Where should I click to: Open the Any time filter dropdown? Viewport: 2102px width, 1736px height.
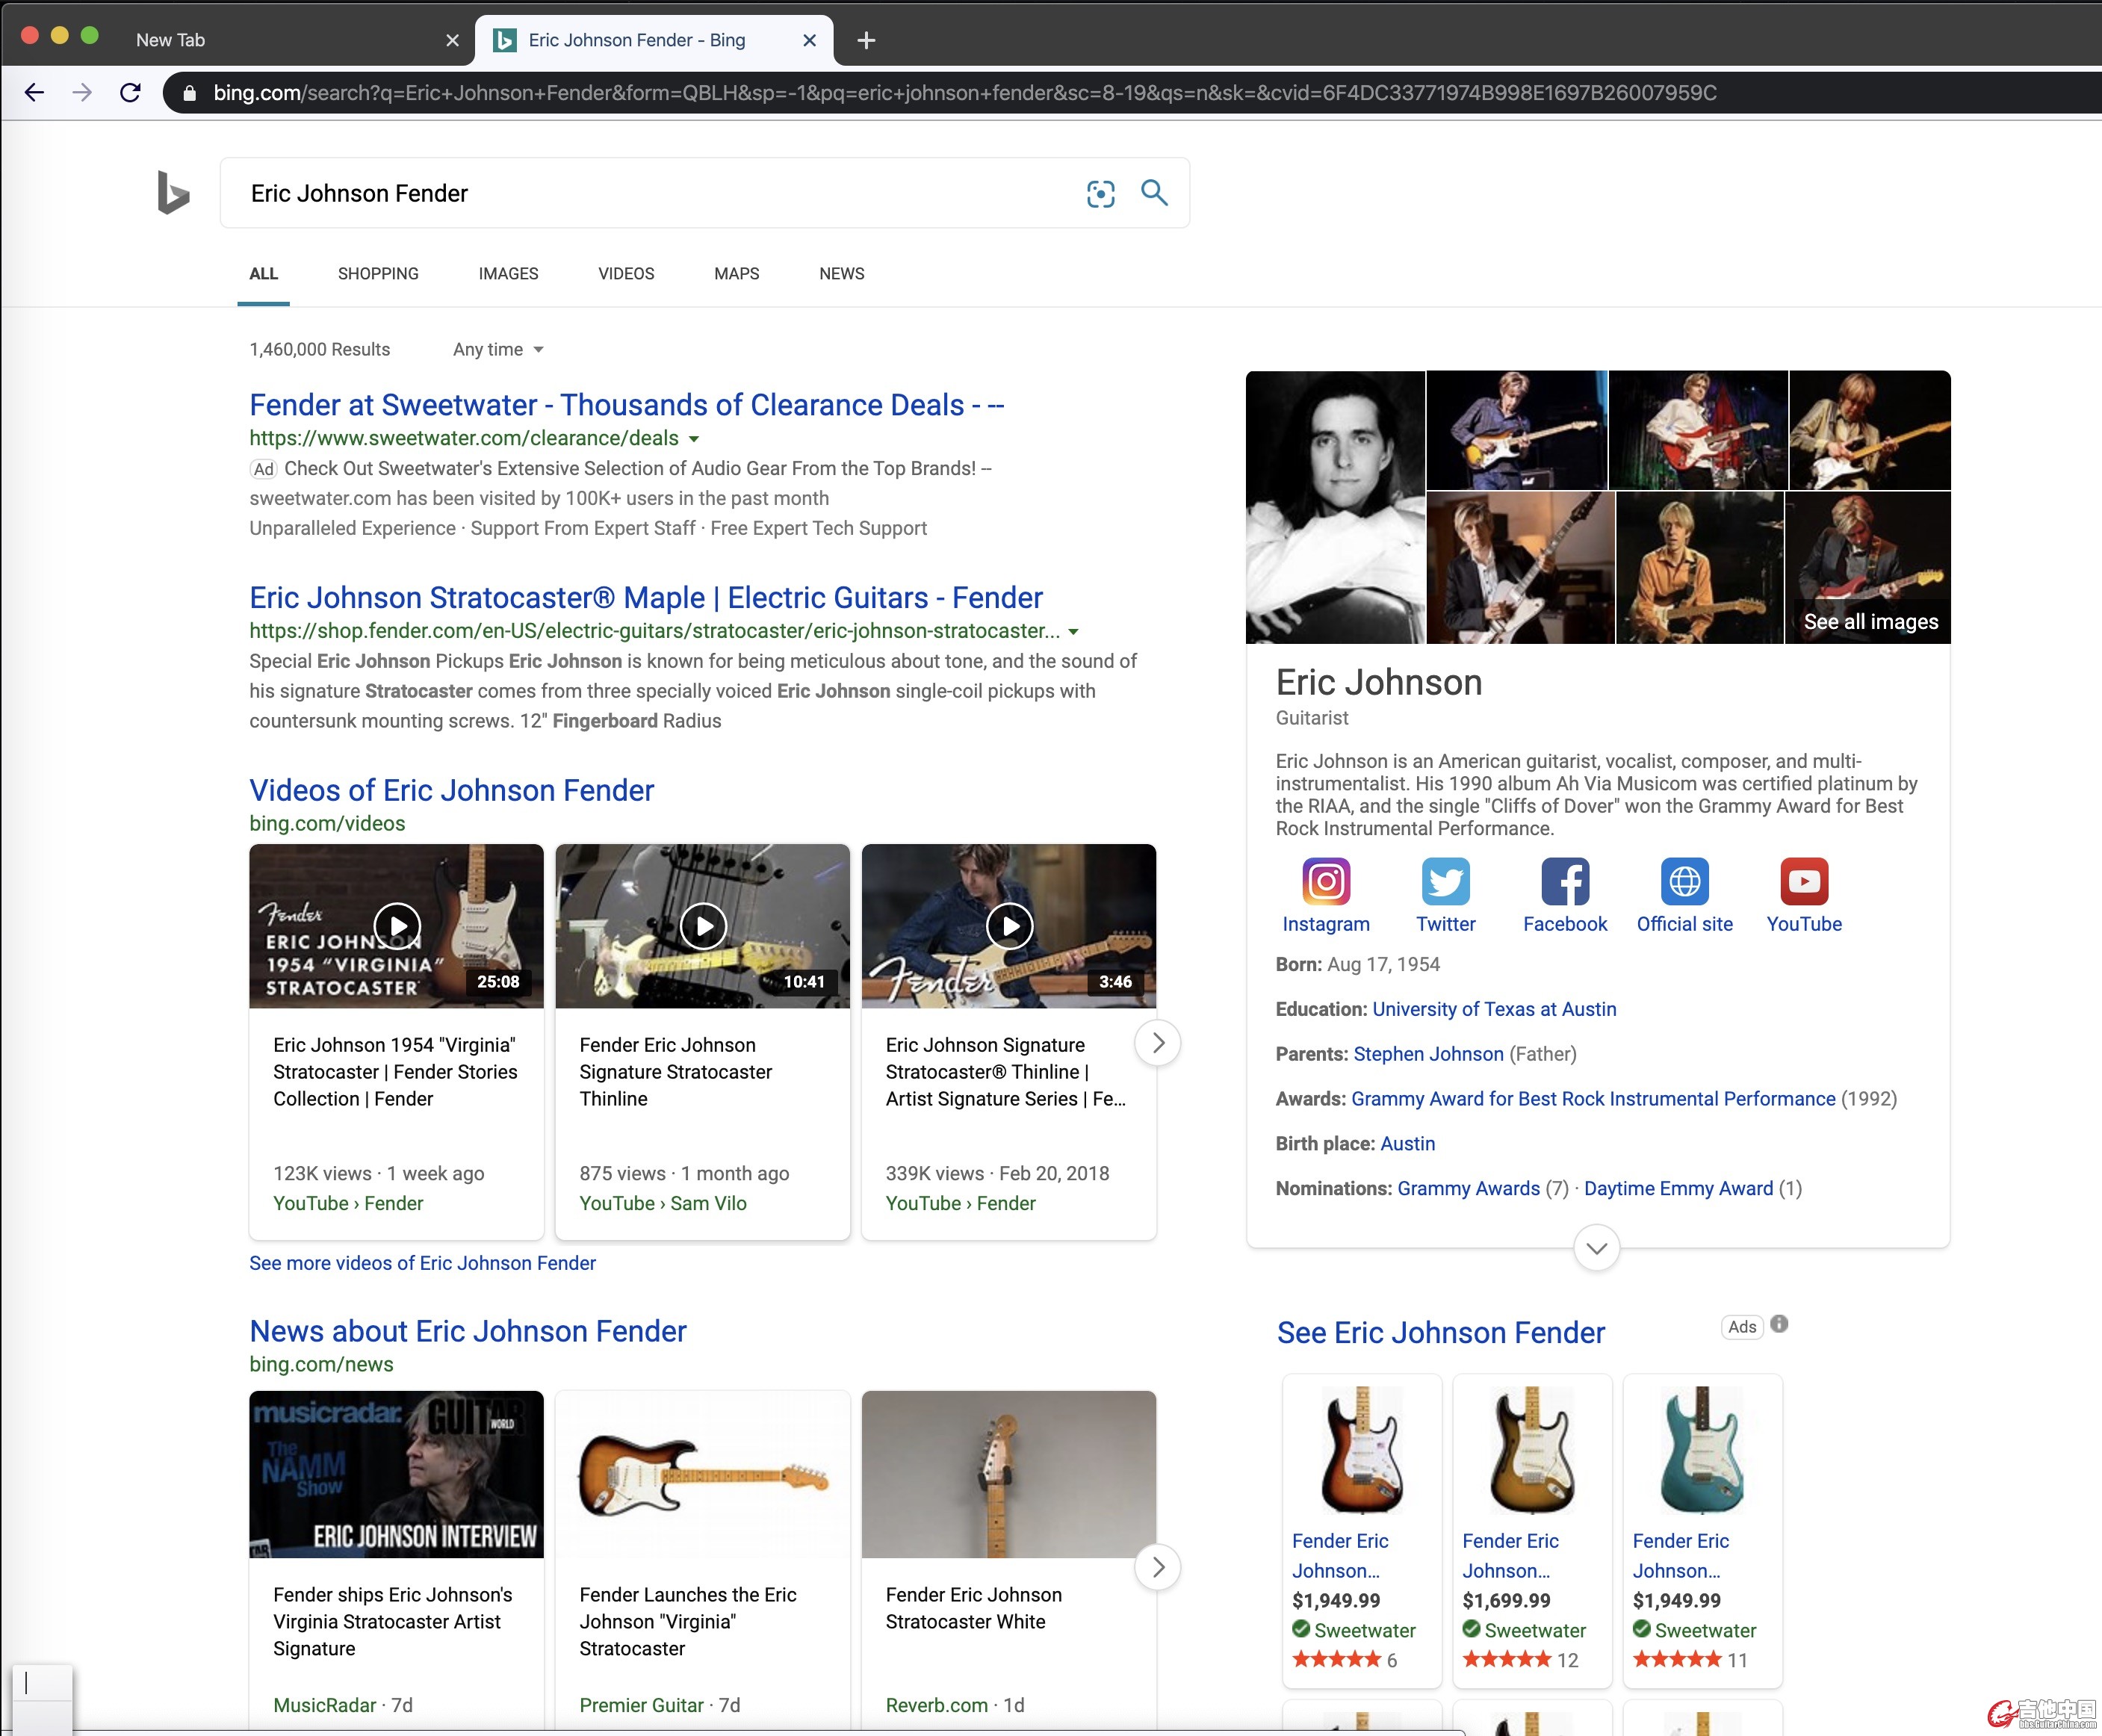pyautogui.click(x=498, y=349)
